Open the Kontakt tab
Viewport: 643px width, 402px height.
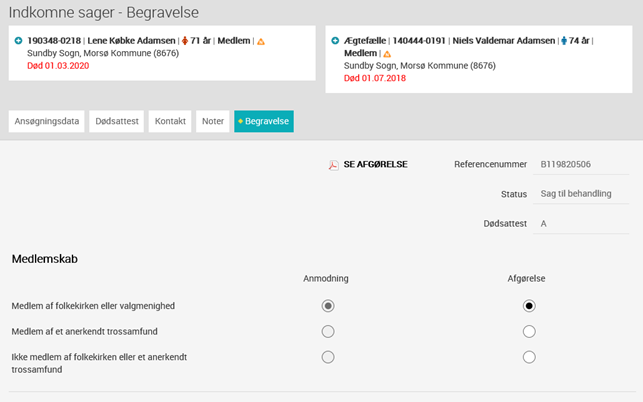[x=170, y=121]
